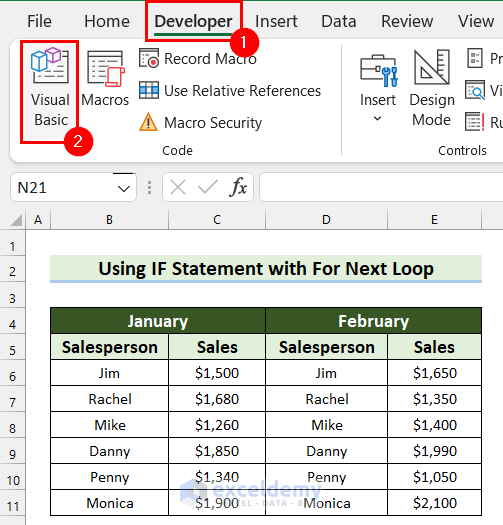
Task: Select cell with $1,850
Action: point(217,451)
